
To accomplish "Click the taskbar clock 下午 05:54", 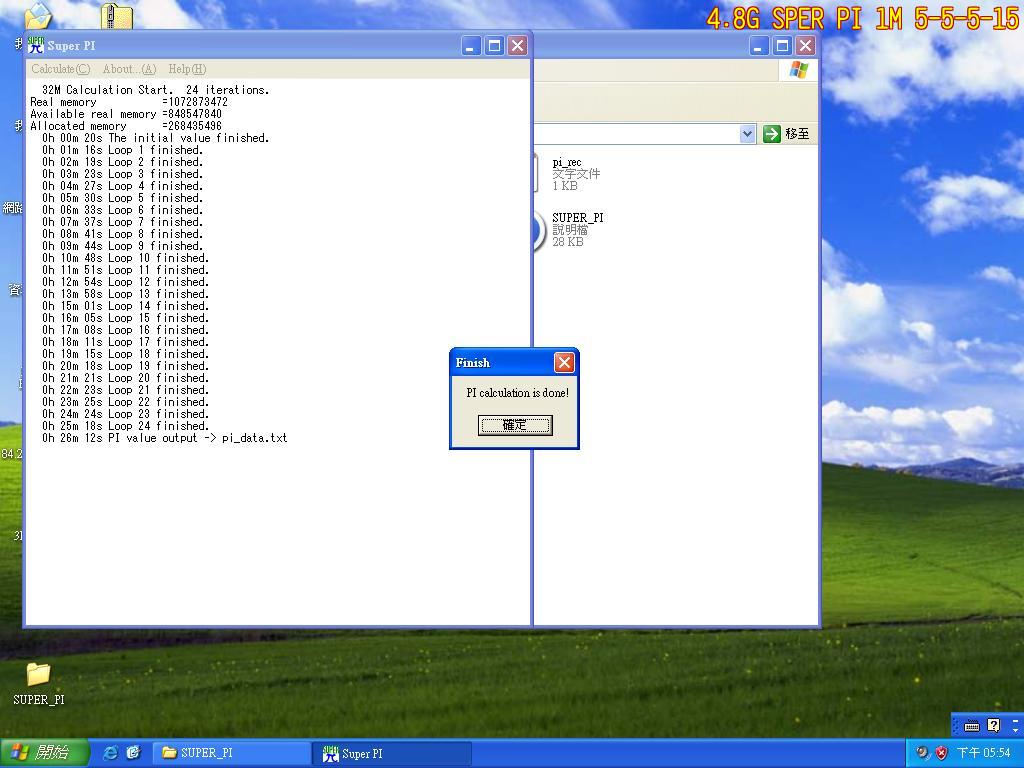I will tap(983, 753).
